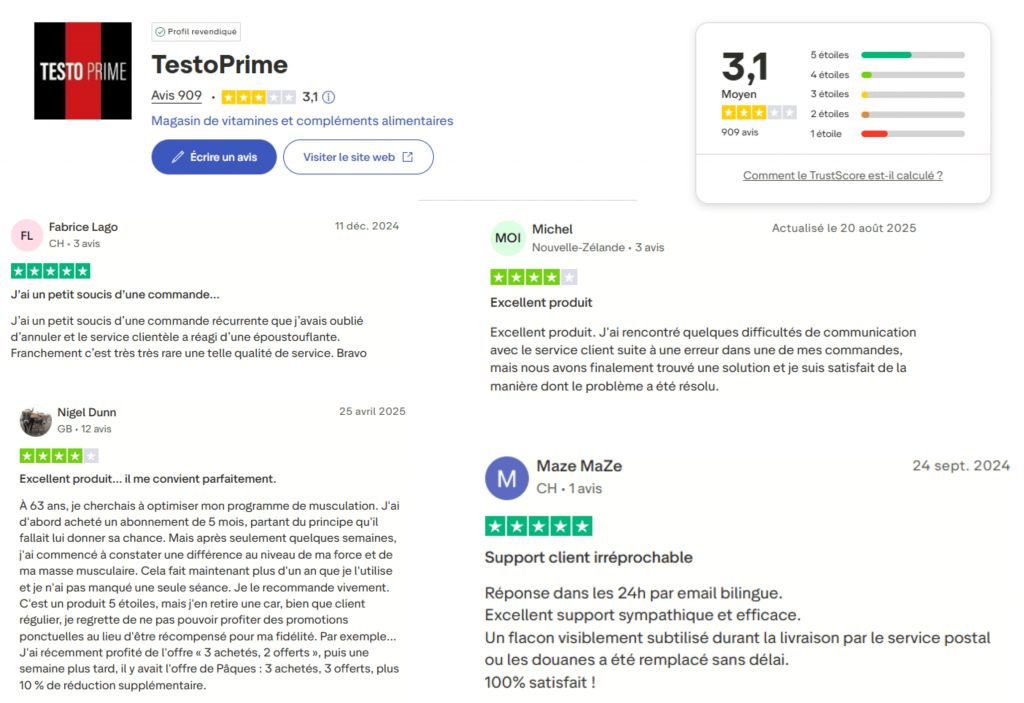Click the yellow header star rating

pyautogui.click(x=259, y=97)
